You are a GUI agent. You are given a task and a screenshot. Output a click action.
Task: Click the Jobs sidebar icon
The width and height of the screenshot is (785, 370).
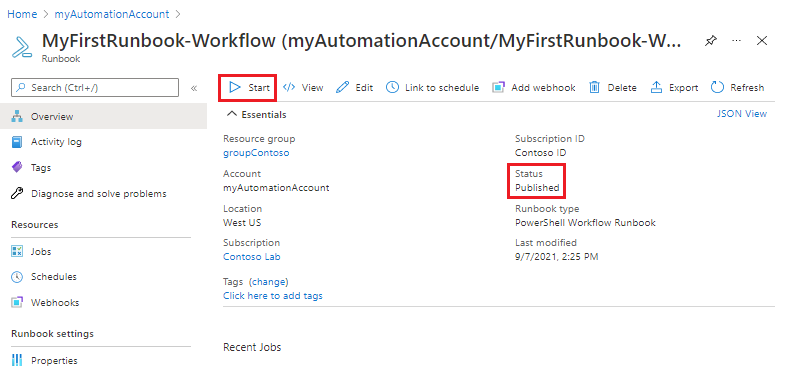point(17,252)
